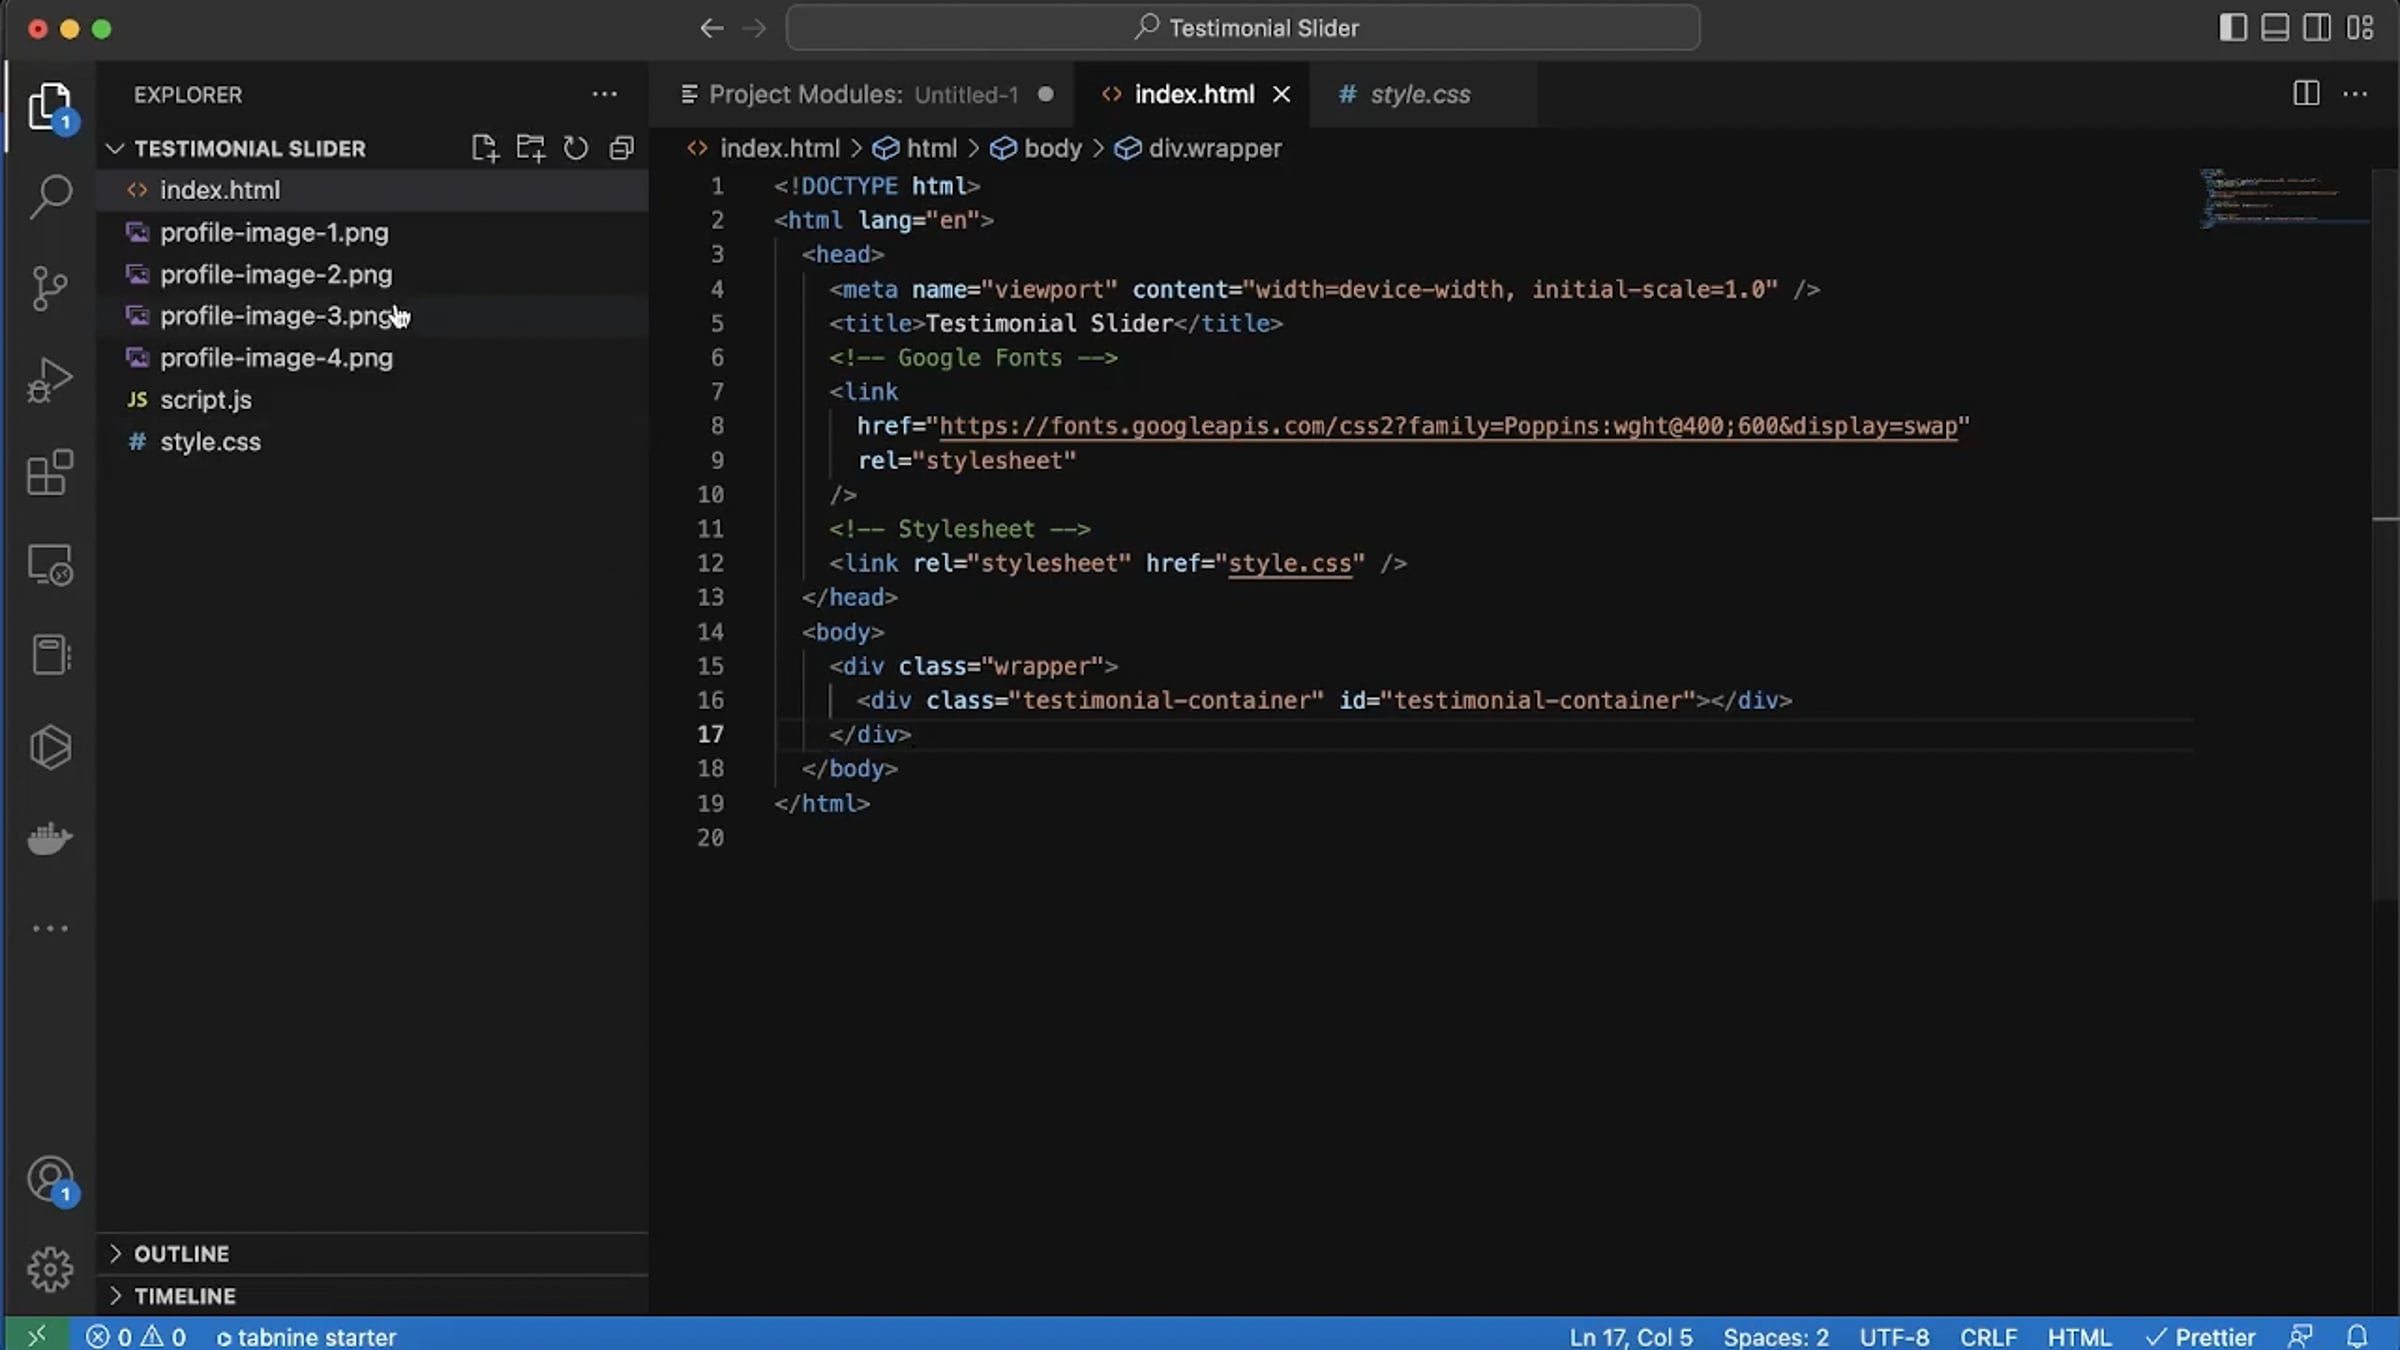This screenshot has height=1350, width=2400.
Task: Open the Run and Debug view
Action: coord(50,380)
